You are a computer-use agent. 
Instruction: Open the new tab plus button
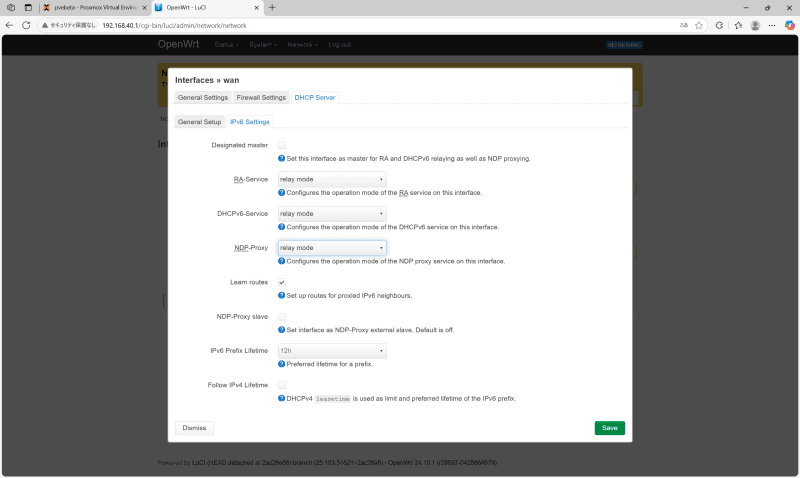coord(272,7)
